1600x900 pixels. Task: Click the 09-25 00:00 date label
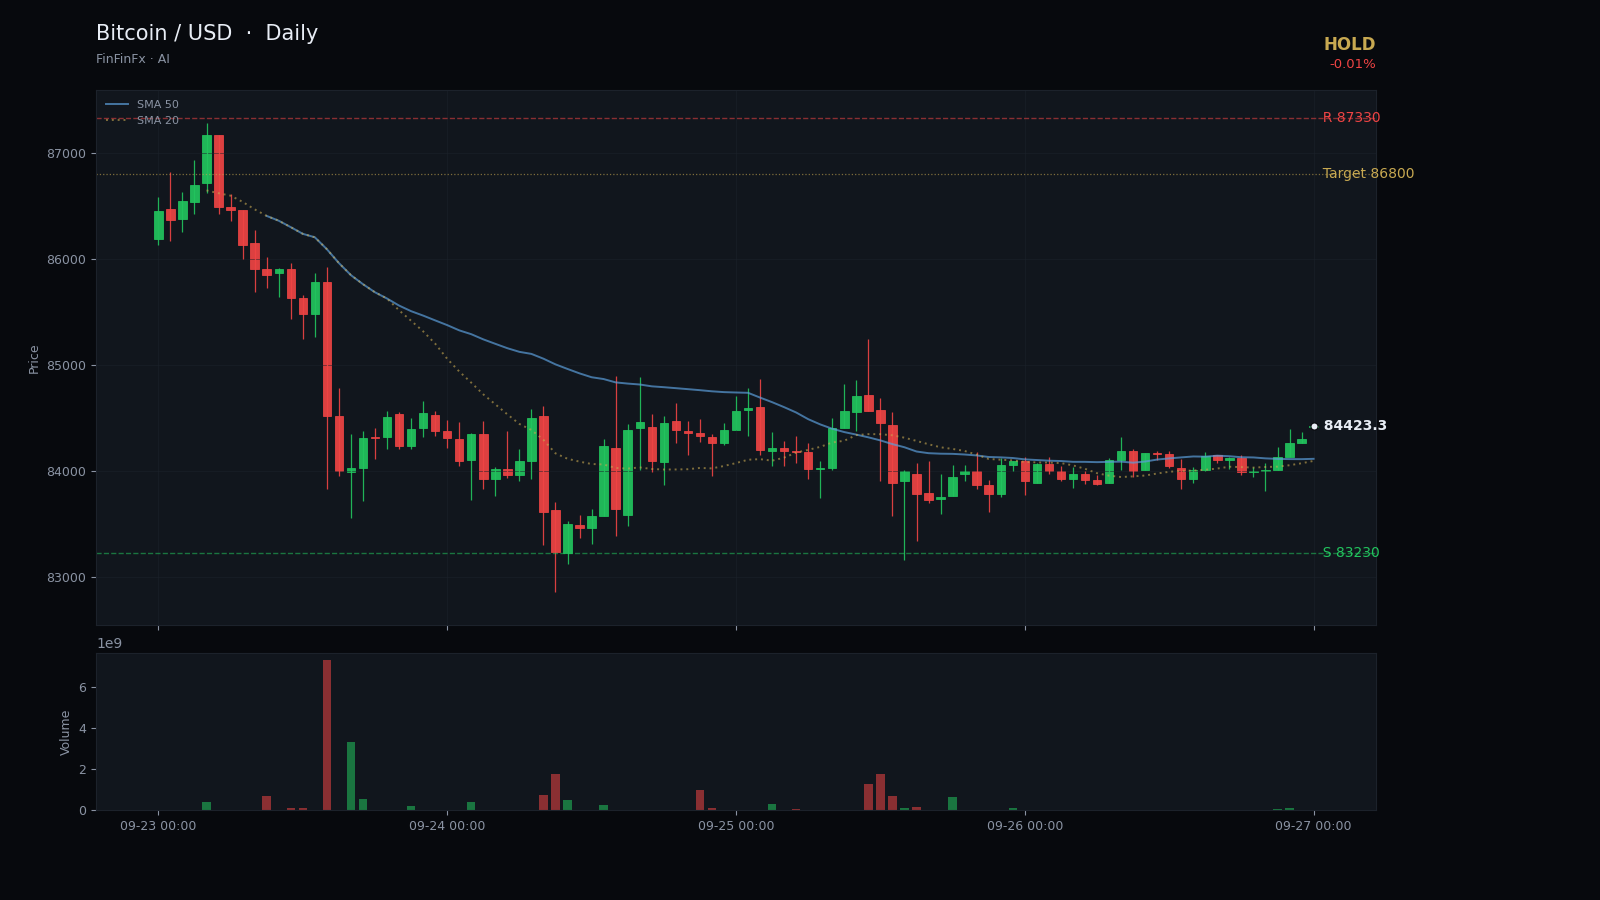pos(736,826)
